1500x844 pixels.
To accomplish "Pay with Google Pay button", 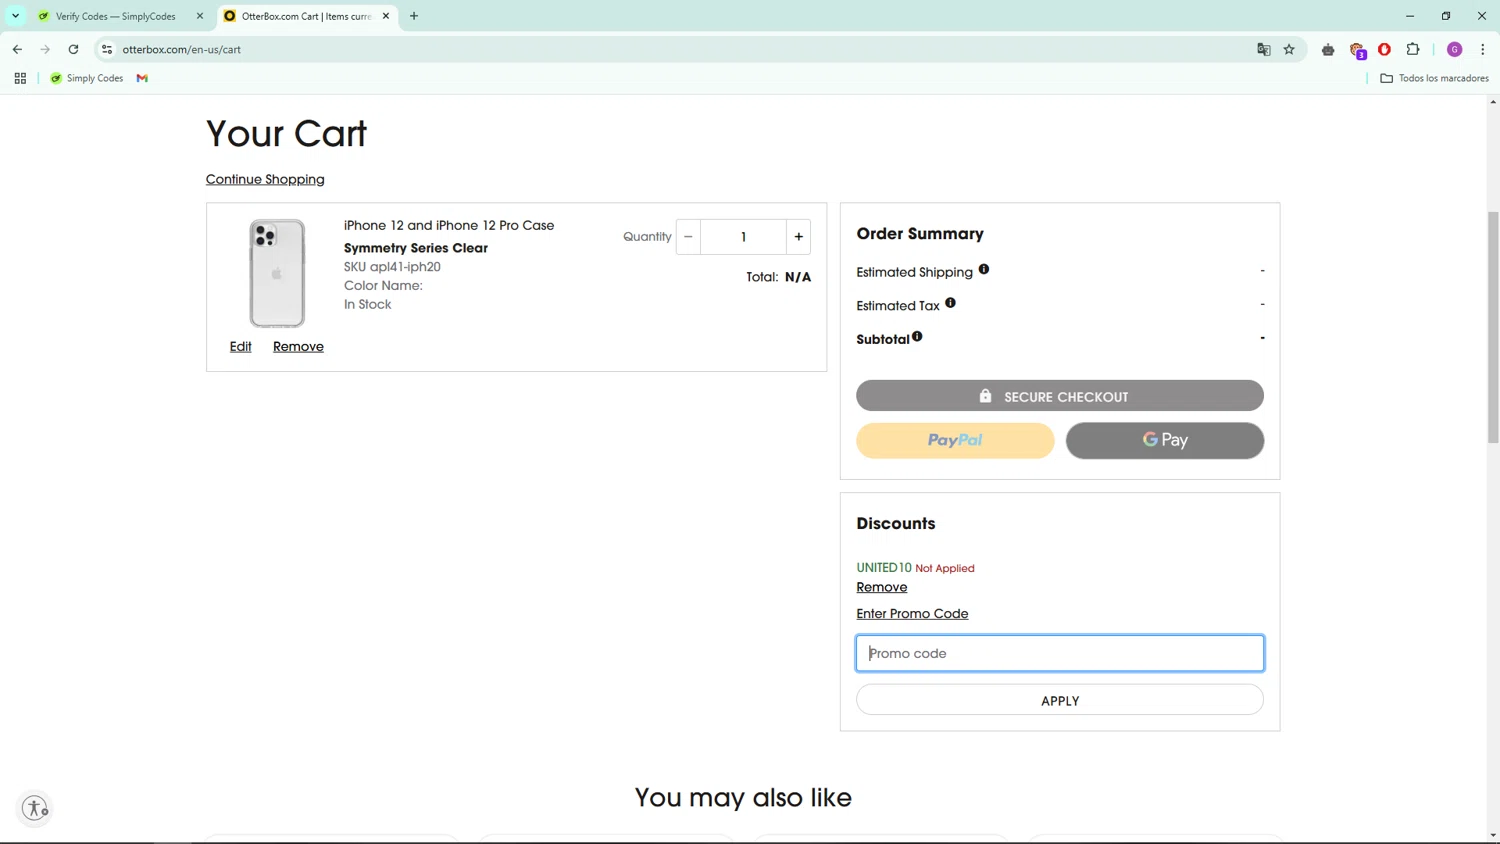I will (x=1165, y=440).
